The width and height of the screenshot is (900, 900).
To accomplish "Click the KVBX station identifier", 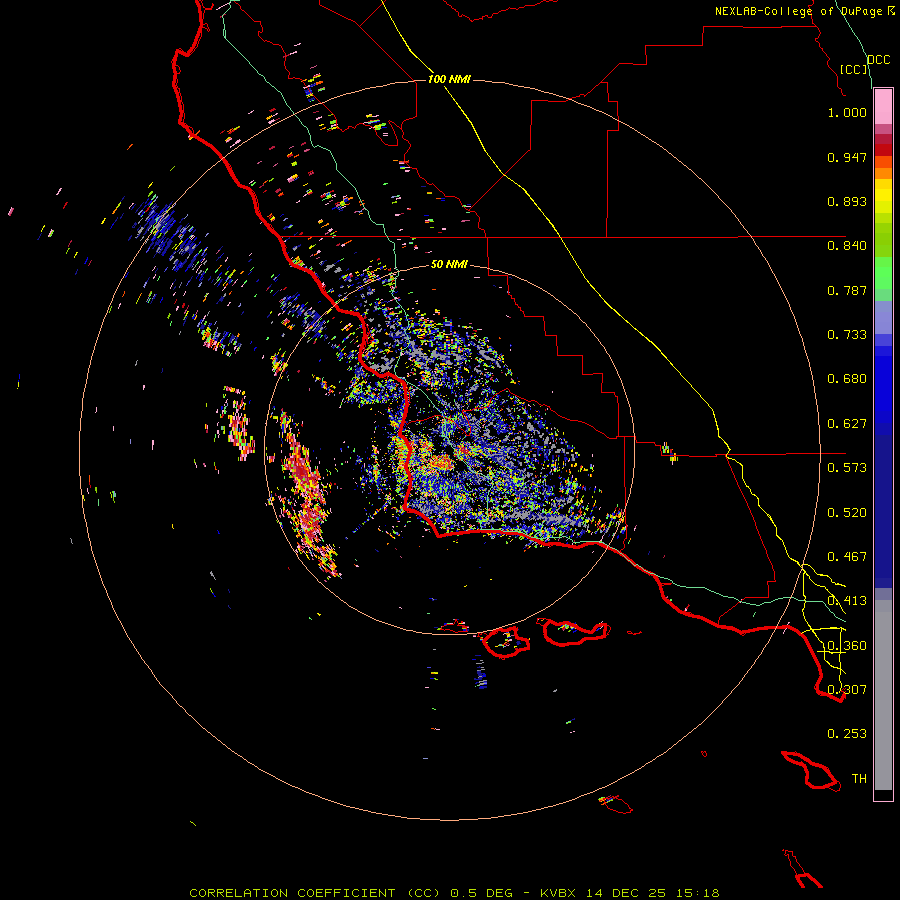I will click(560, 893).
